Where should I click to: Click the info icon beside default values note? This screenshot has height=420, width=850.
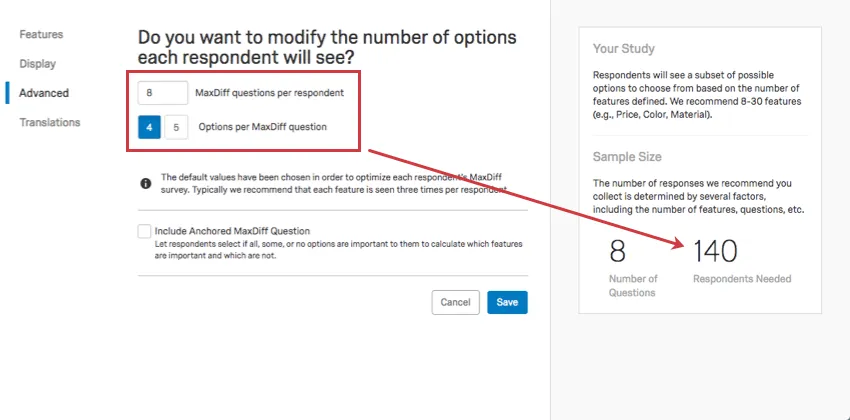tap(146, 183)
